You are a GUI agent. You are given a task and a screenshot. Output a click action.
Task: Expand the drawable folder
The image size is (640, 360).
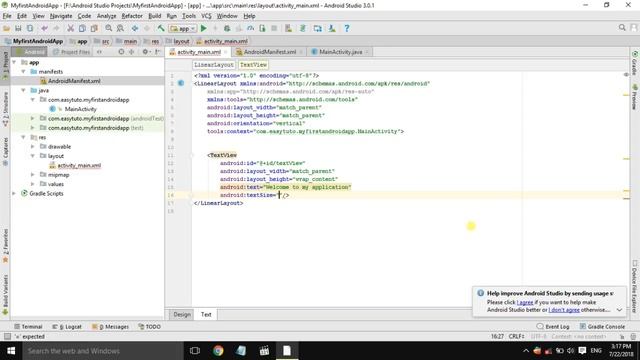tap(33, 147)
